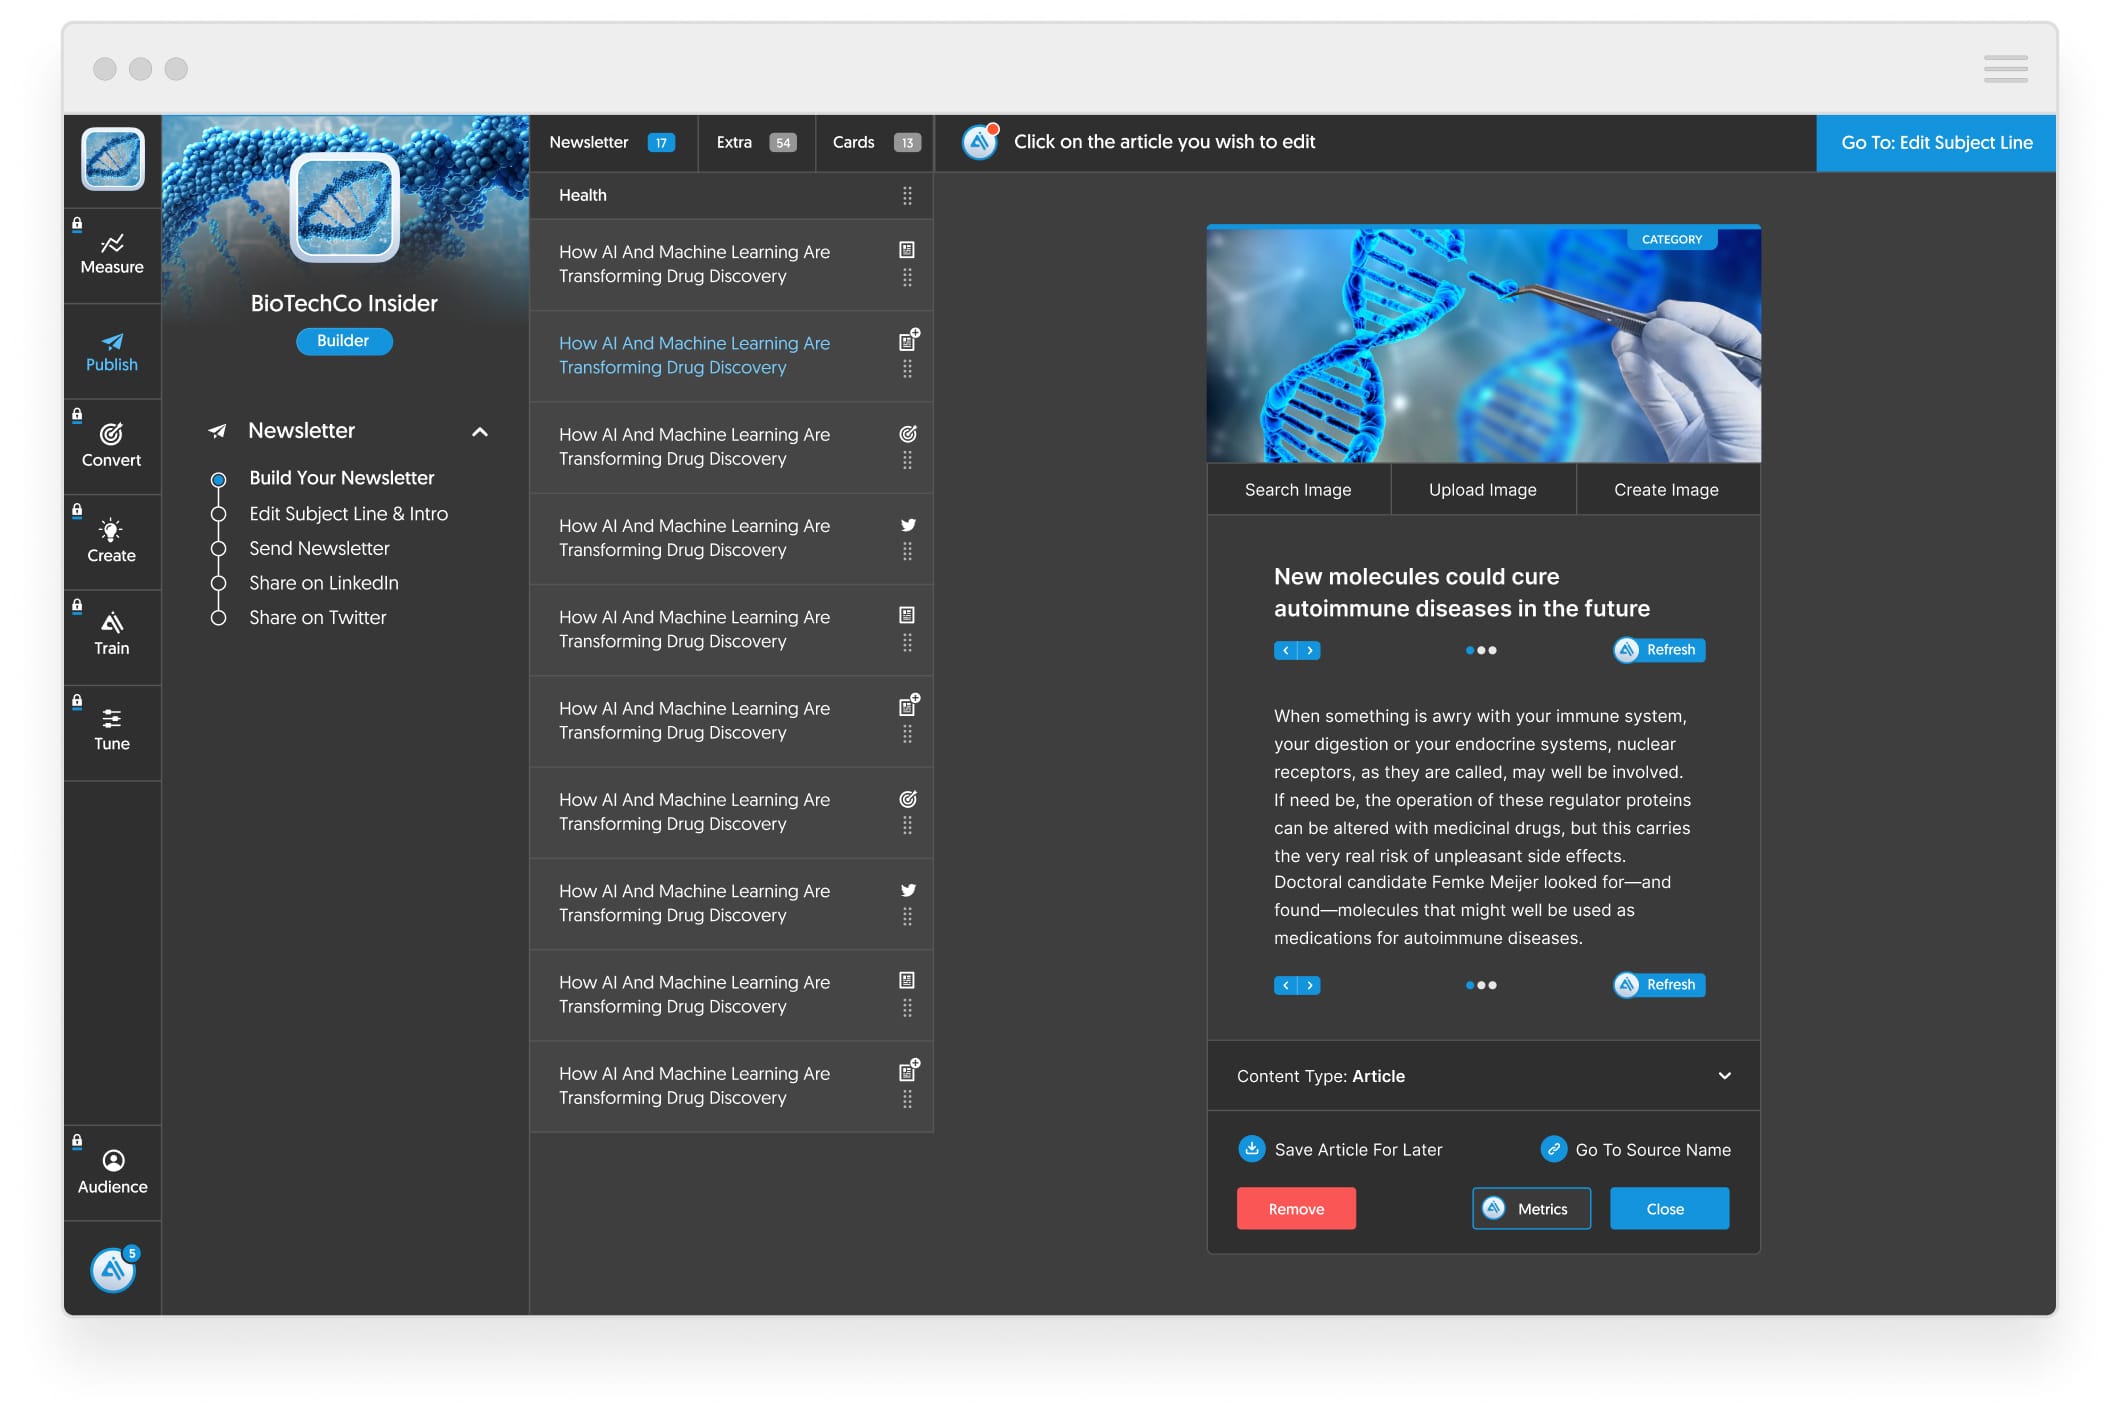Click Go To: Edit Subject Line button
The width and height of the screenshot is (2120, 1419).
[1936, 143]
